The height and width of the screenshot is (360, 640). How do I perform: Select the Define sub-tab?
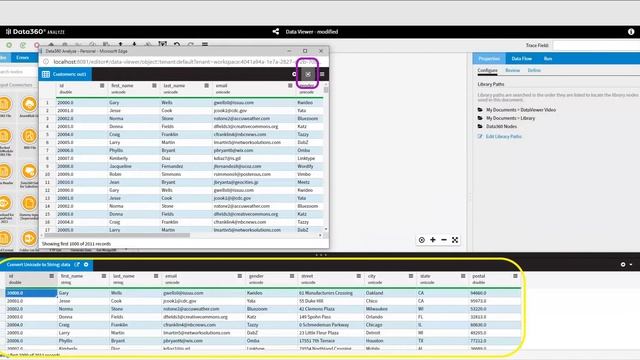(x=534, y=70)
